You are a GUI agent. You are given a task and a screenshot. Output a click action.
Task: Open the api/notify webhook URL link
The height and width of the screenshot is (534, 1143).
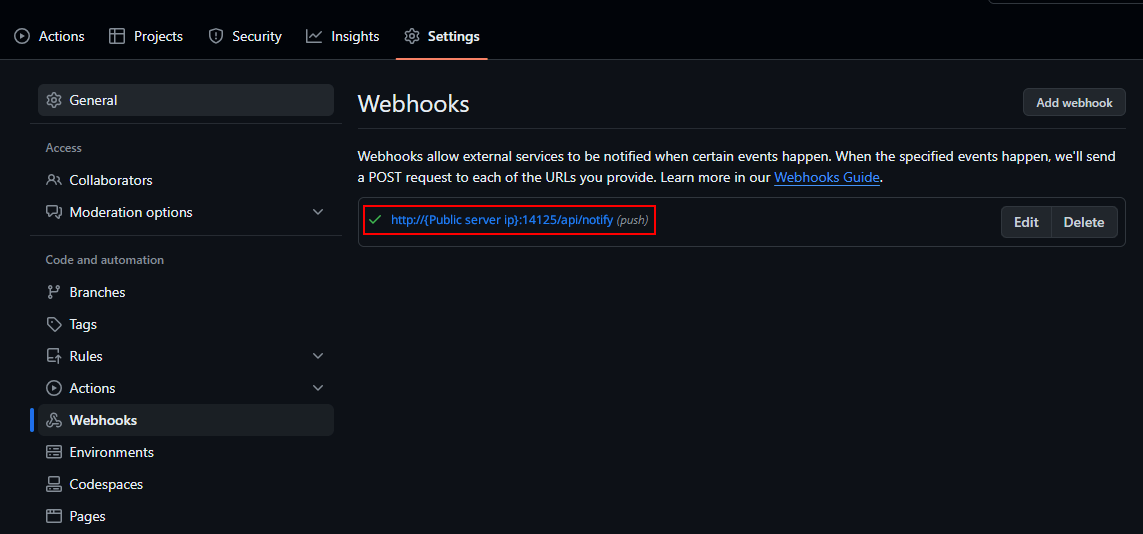502,219
